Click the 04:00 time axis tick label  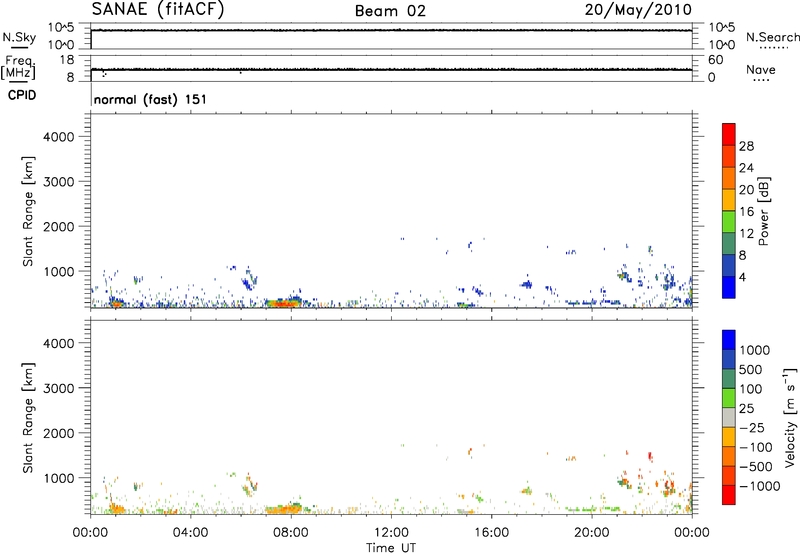coord(190,533)
